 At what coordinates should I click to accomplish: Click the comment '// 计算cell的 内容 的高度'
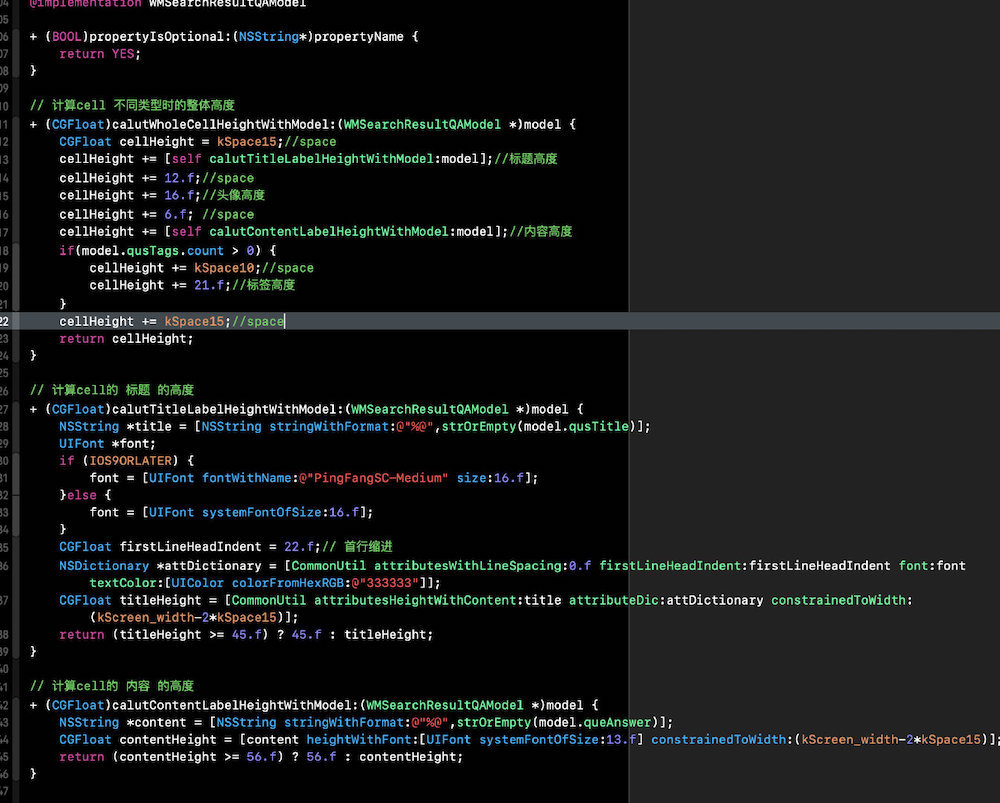coord(112,686)
